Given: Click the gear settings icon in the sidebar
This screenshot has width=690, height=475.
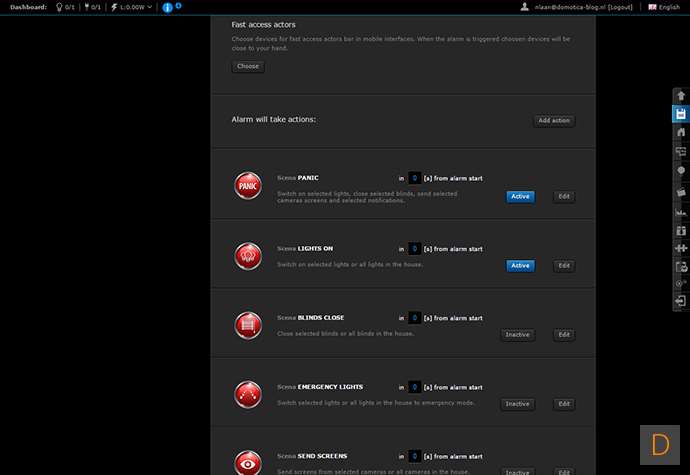Looking at the screenshot, I should point(681,284).
